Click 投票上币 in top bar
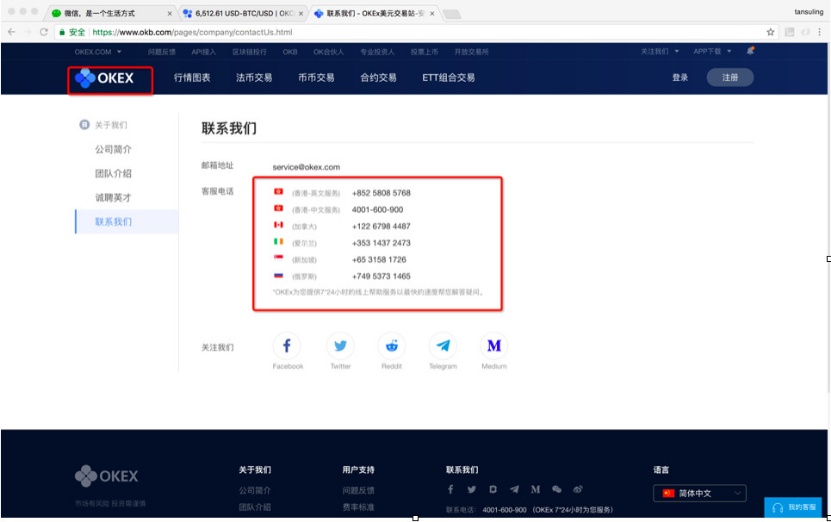 [424, 52]
